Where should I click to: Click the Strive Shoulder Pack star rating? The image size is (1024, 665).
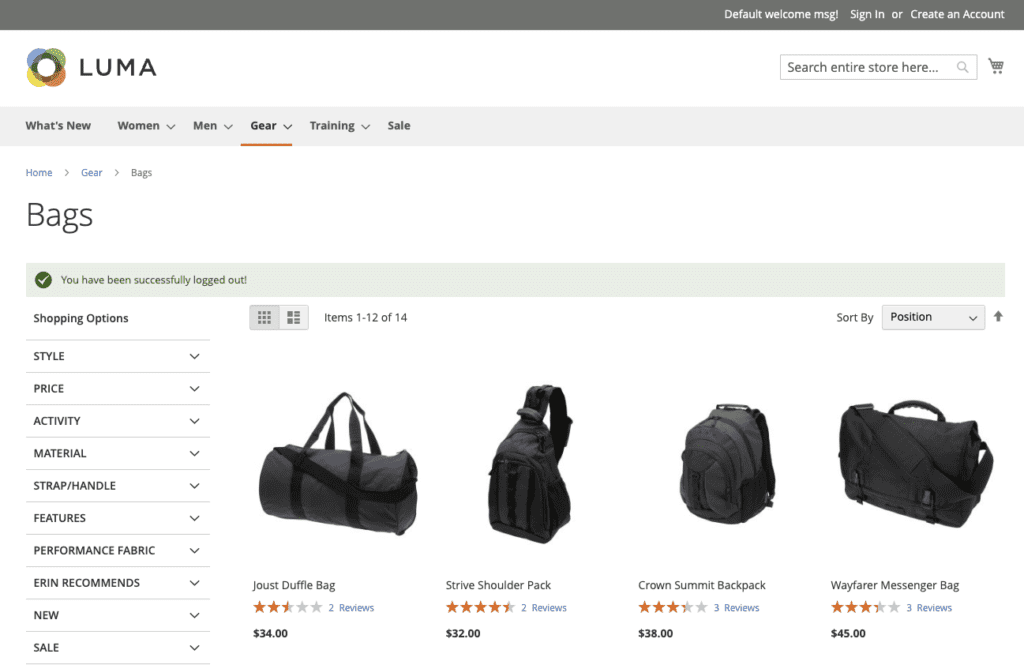480,607
